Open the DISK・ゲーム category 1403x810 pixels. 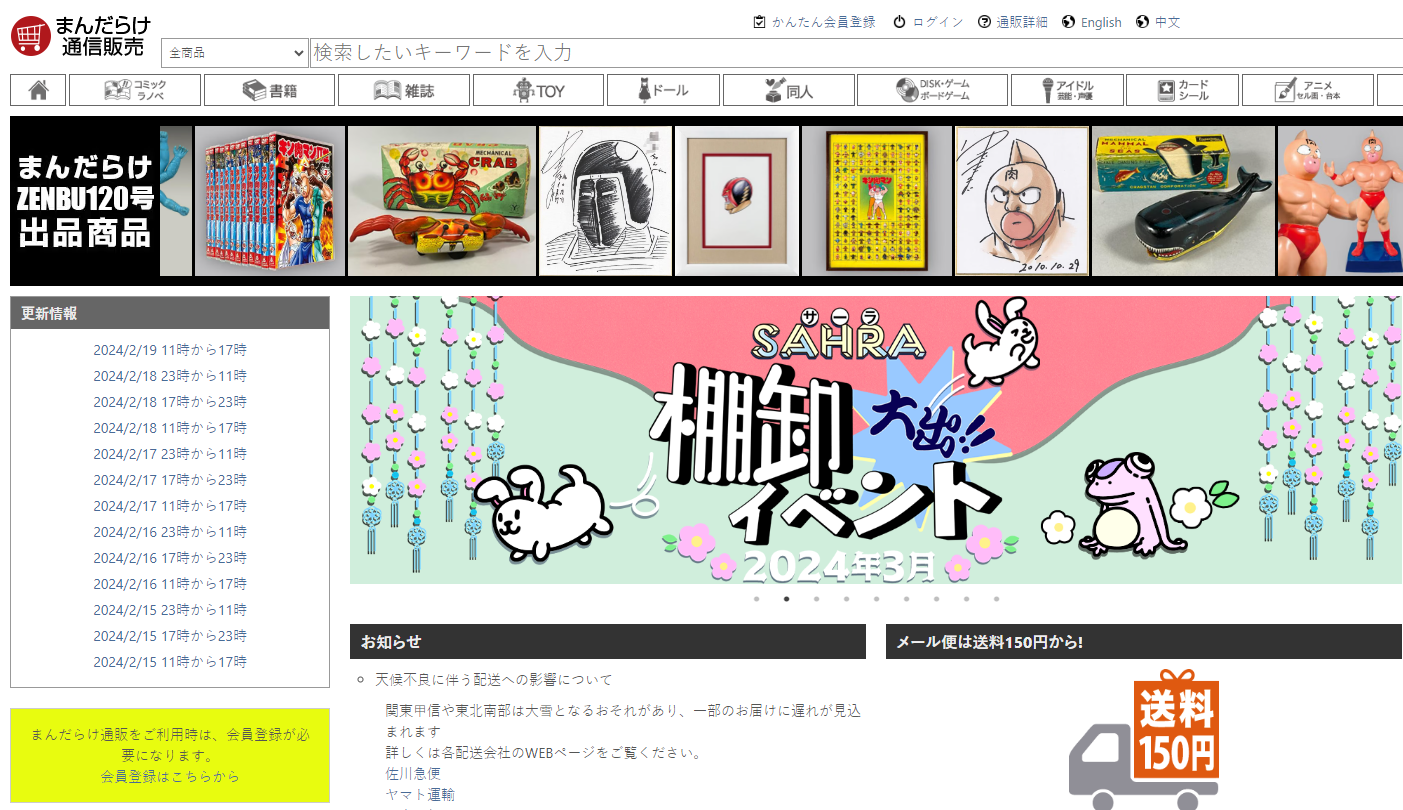point(932,90)
